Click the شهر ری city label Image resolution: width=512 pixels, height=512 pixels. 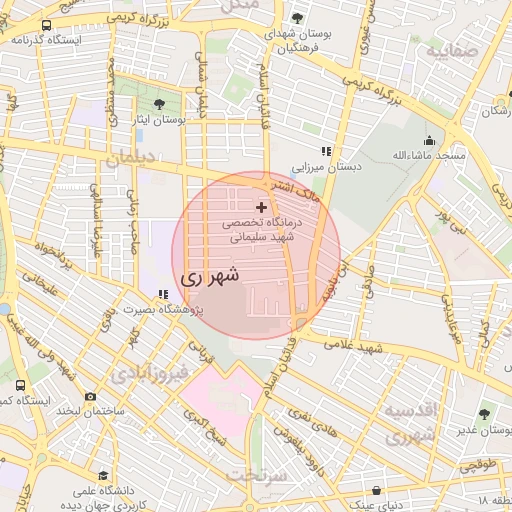(210, 276)
